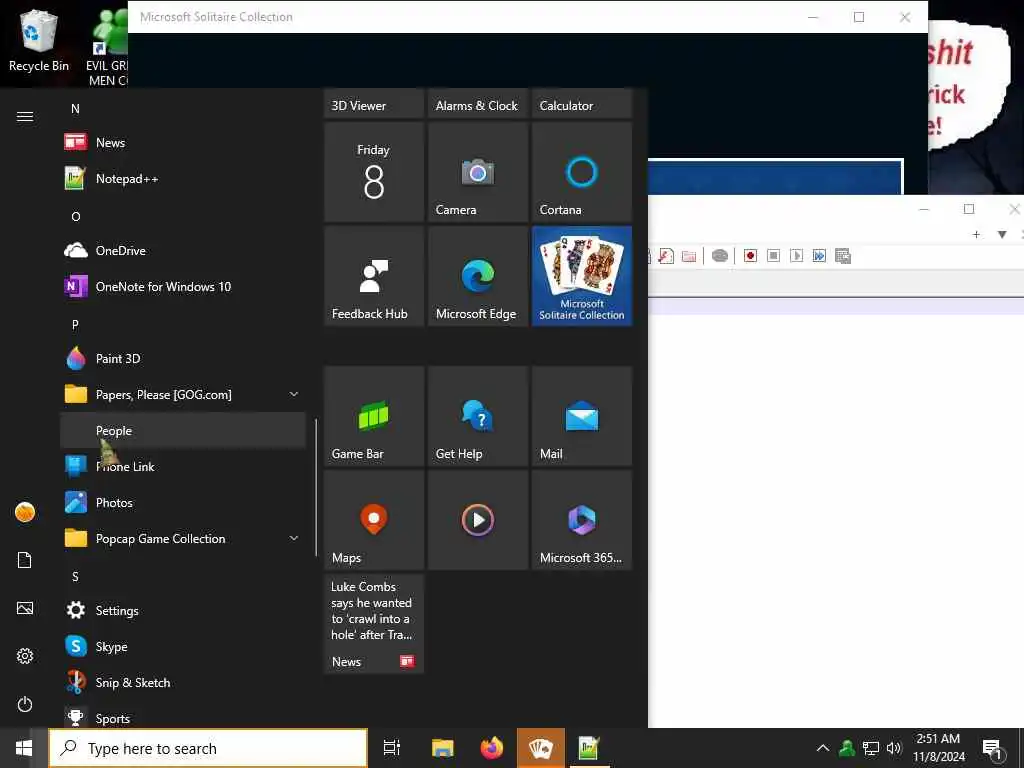Launch Microsoft Edge tile

[477, 276]
